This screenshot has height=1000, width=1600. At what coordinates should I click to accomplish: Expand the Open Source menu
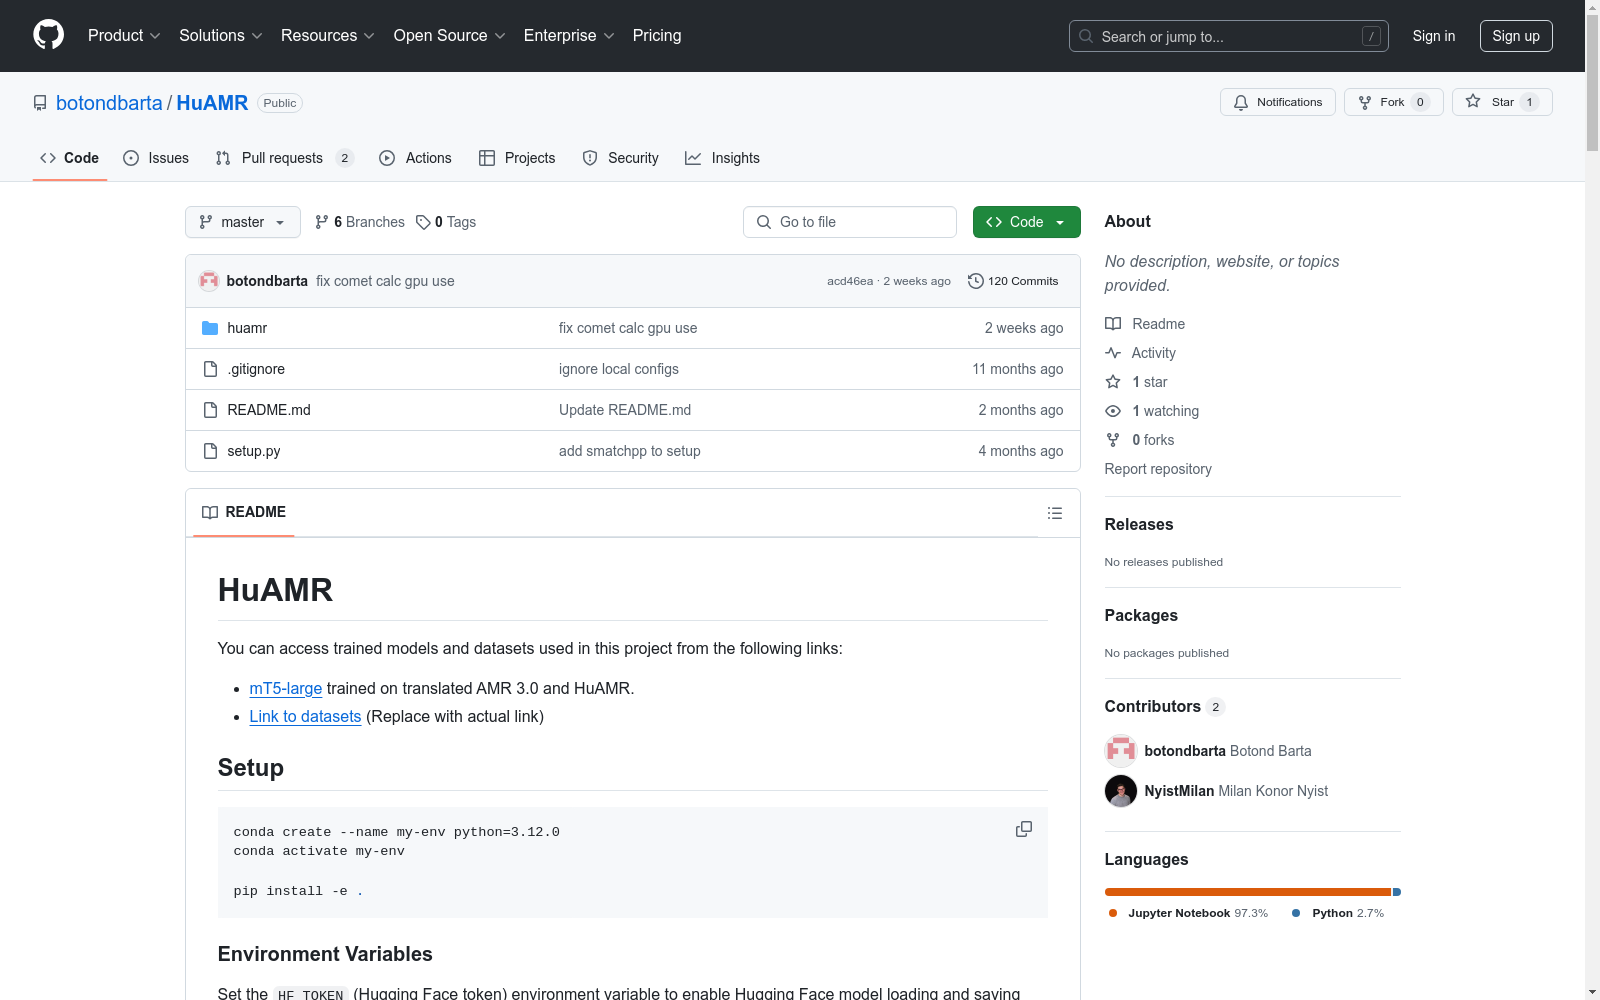pyautogui.click(x=450, y=35)
